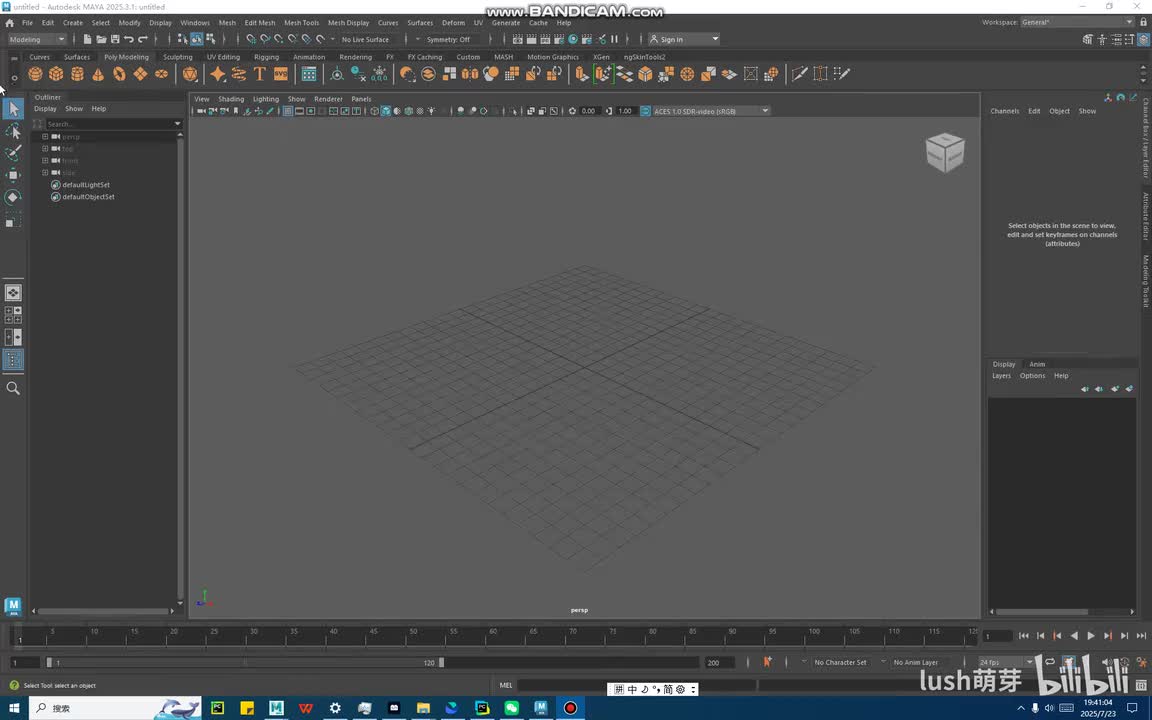Click the magnifier search icon in left sidebar
The image size is (1152, 720).
point(13,388)
